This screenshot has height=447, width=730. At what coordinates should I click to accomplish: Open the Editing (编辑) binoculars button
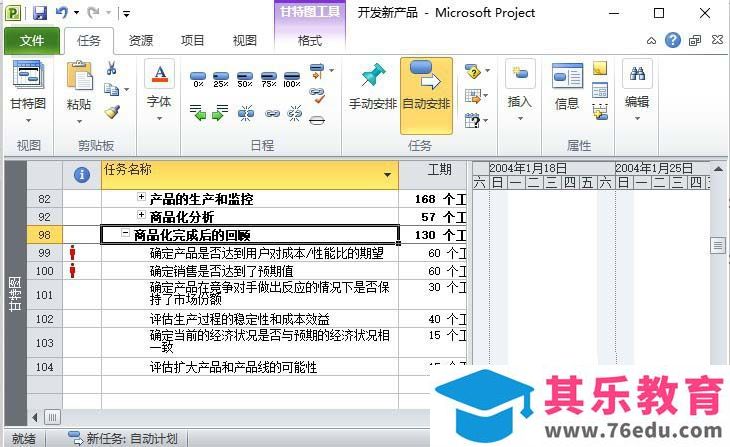637,90
